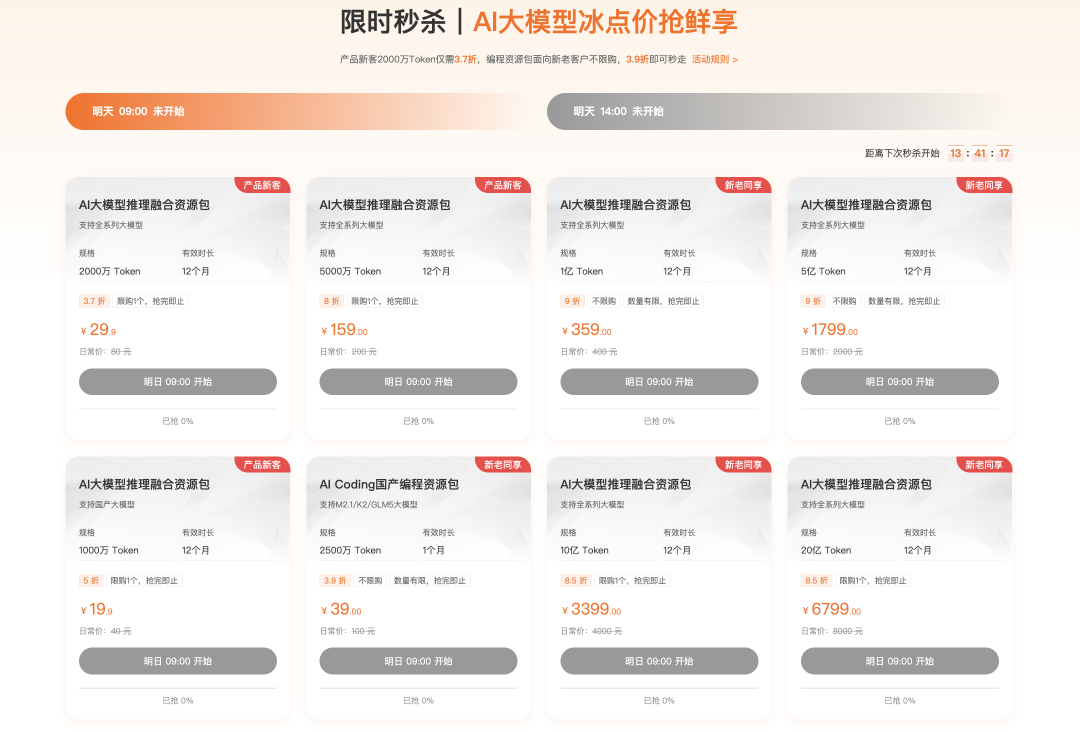Screen dimensions: 1080x732
Task: Click the 8 折 discount tag
Action: [x=331, y=301]
